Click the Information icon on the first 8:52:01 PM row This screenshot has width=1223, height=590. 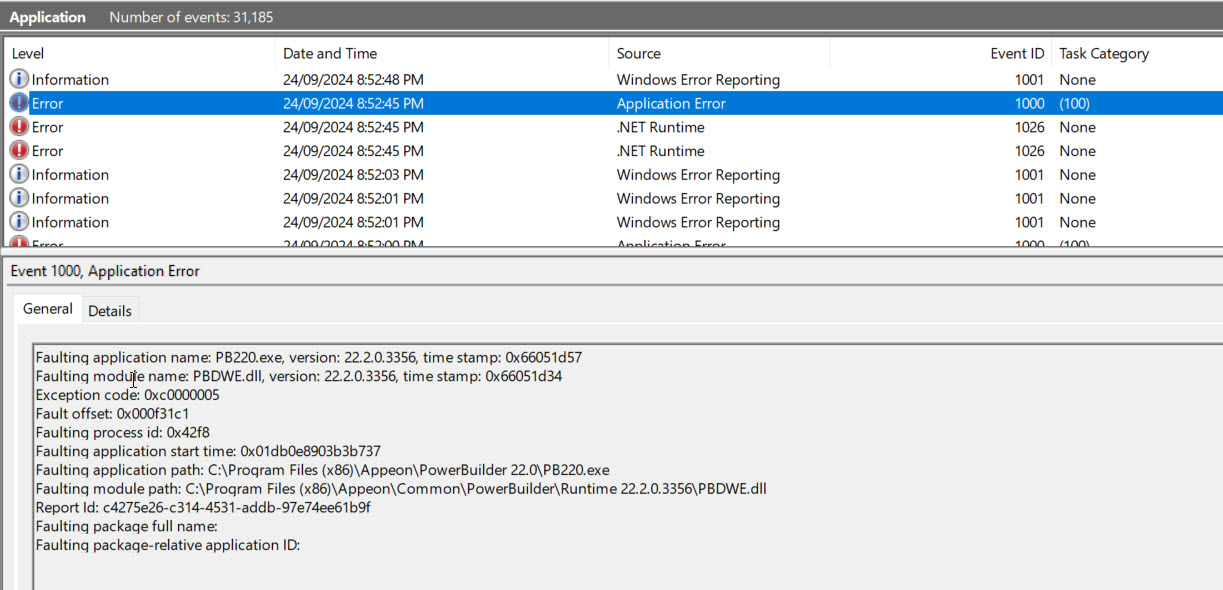click(19, 199)
